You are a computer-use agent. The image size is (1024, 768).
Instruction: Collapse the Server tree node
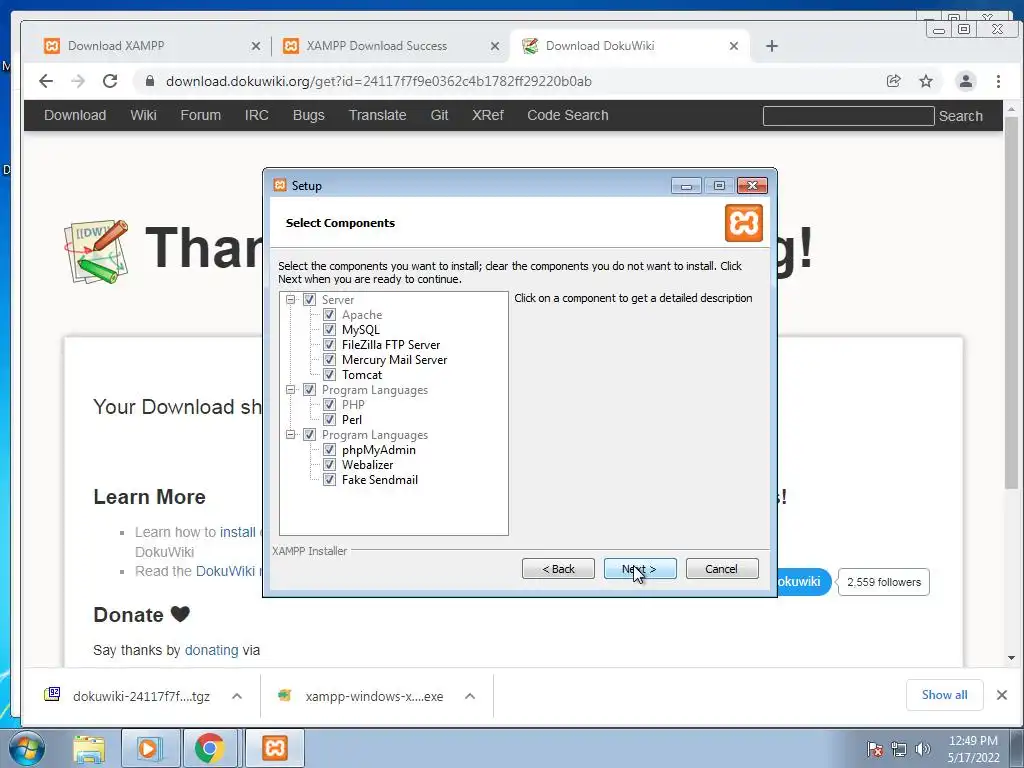click(291, 300)
